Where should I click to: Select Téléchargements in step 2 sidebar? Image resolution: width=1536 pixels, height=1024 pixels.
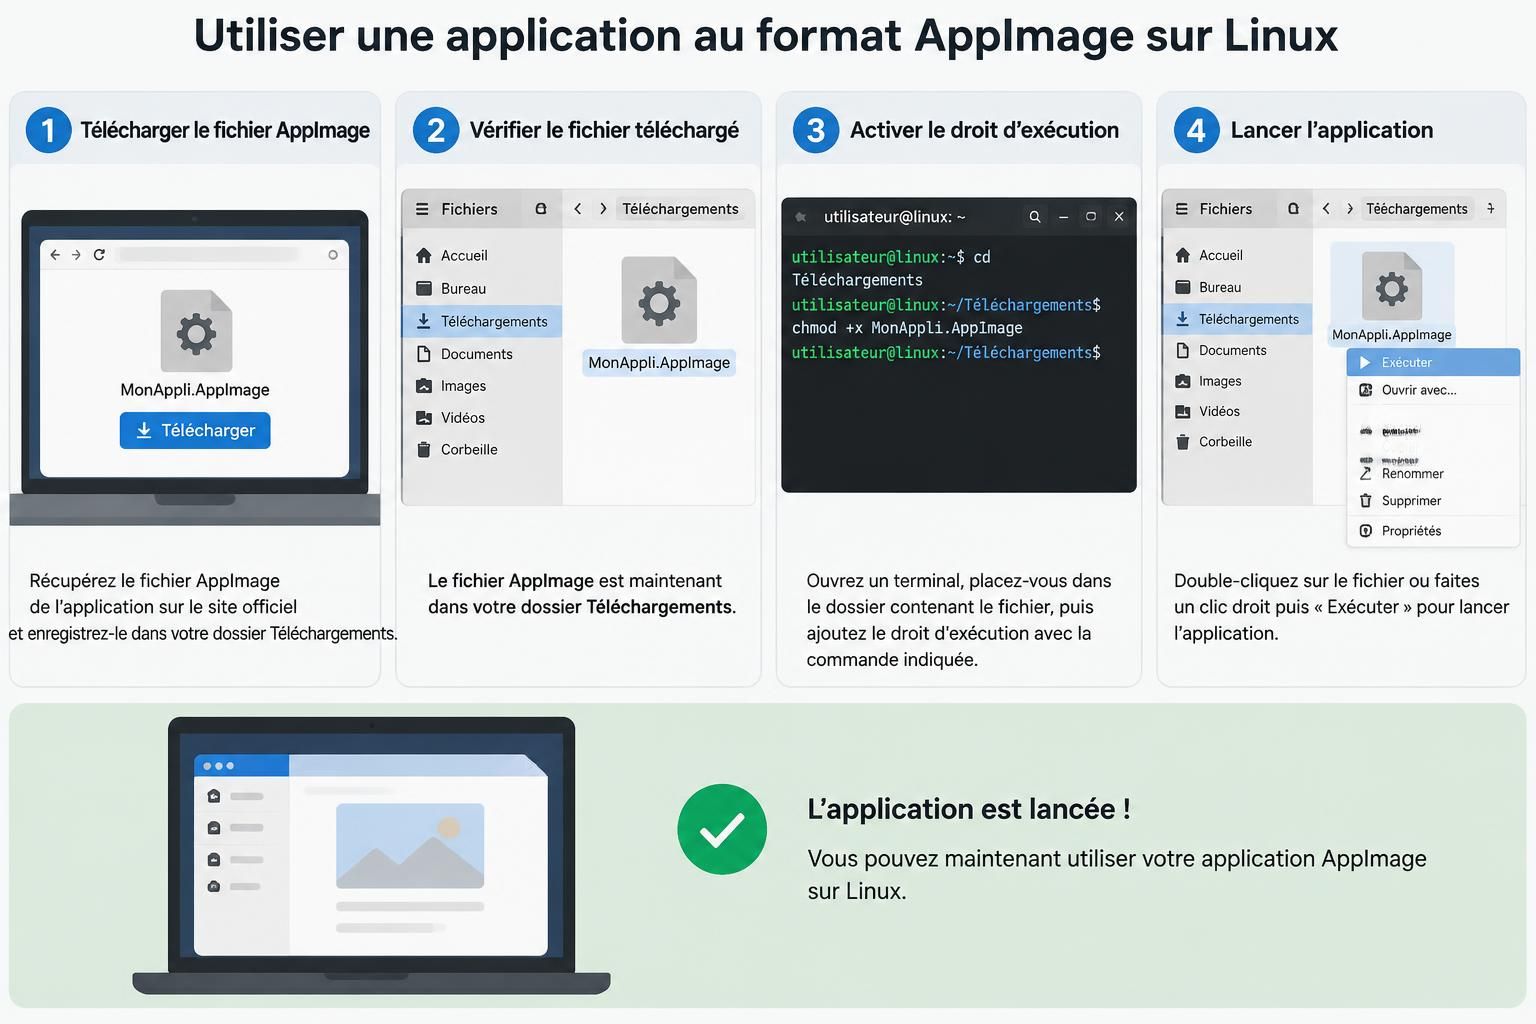coord(482,321)
